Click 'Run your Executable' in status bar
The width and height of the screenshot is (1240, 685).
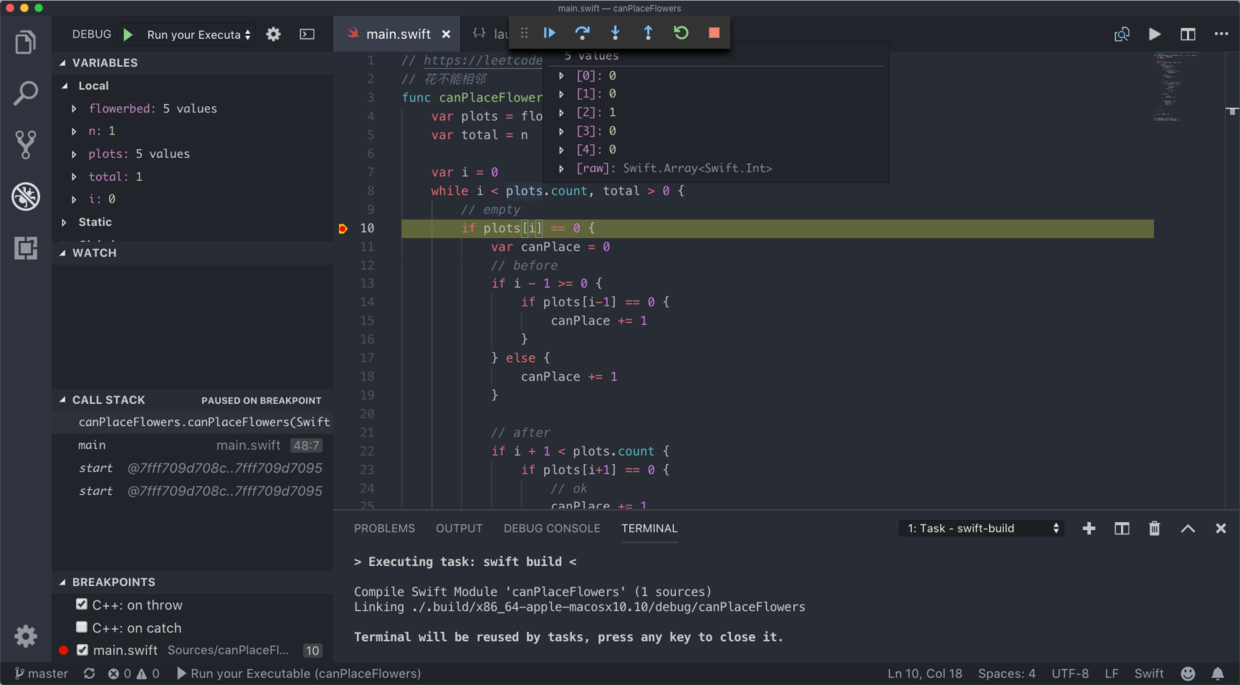(298, 674)
